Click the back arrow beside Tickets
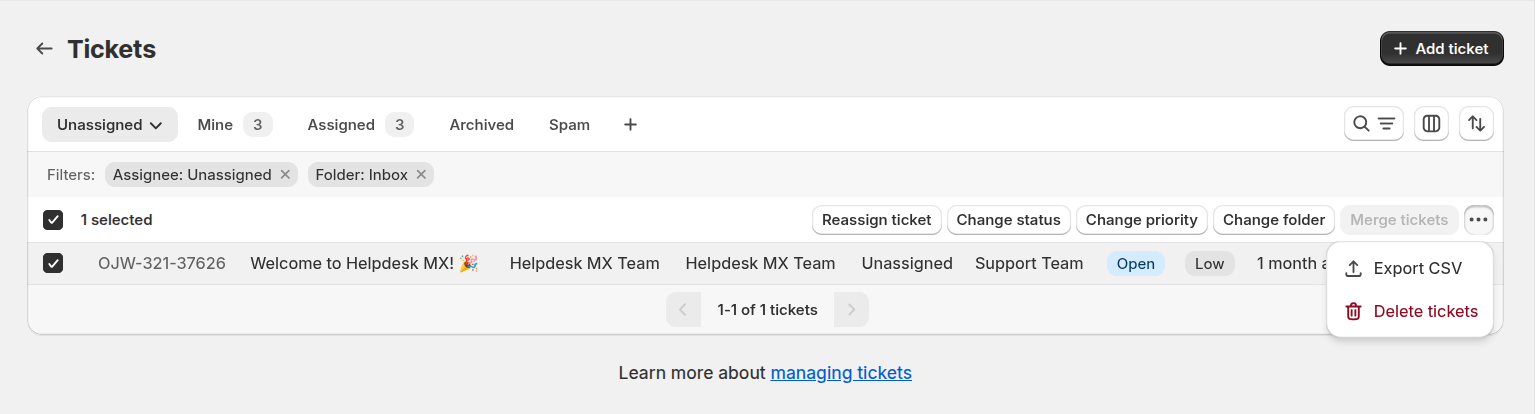1535x414 pixels. (44, 49)
